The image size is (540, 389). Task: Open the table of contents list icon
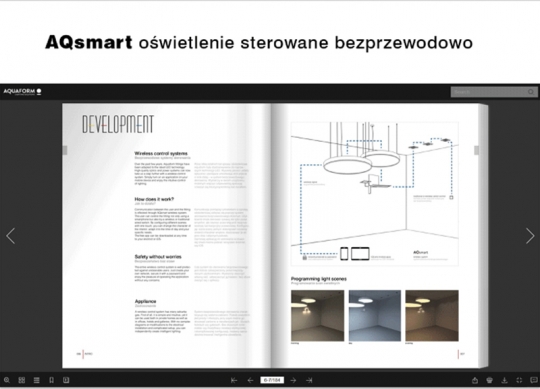[37, 380]
